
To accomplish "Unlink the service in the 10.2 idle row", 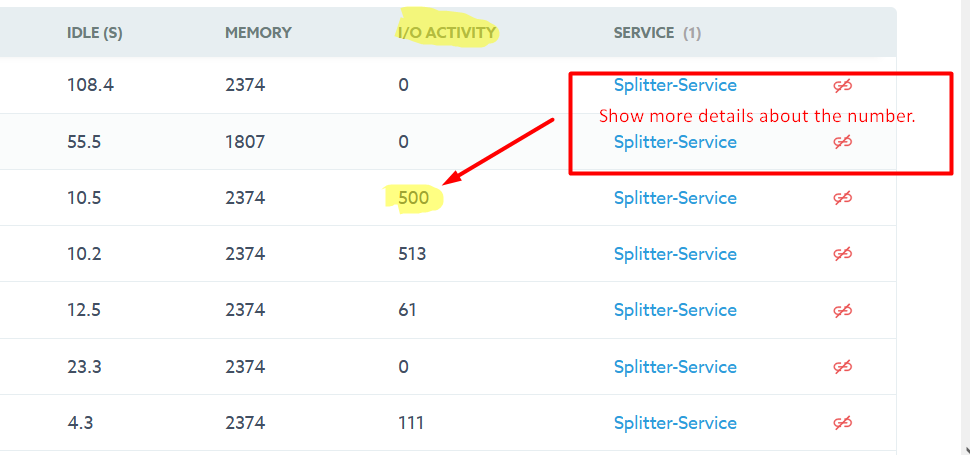I will pos(842,254).
